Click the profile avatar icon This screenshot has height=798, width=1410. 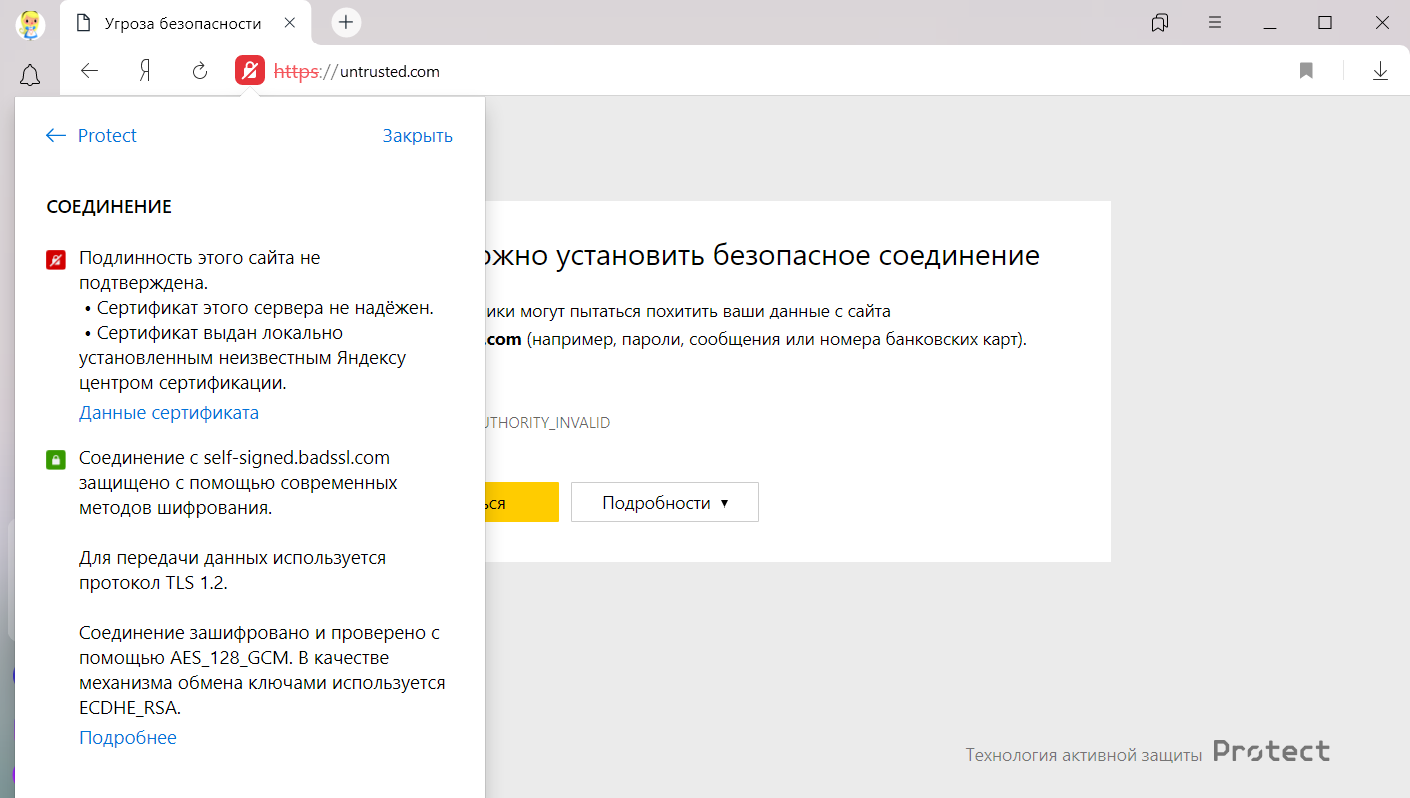(x=30, y=23)
